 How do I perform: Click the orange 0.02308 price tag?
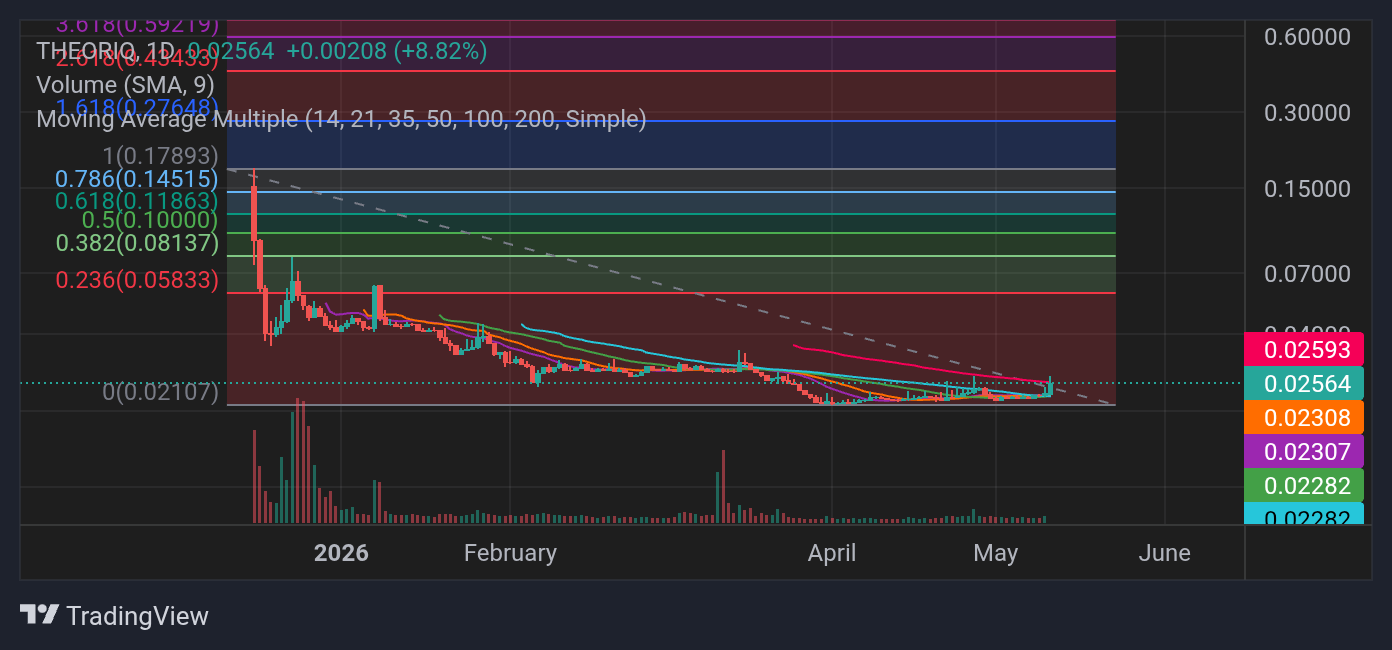[1304, 418]
